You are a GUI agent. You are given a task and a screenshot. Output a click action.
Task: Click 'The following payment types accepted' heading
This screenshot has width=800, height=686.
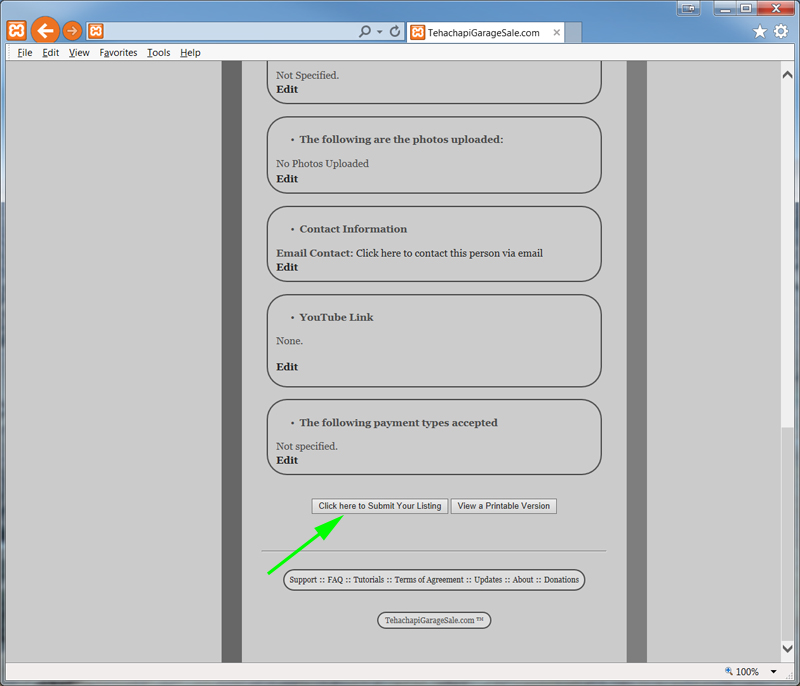tap(398, 423)
